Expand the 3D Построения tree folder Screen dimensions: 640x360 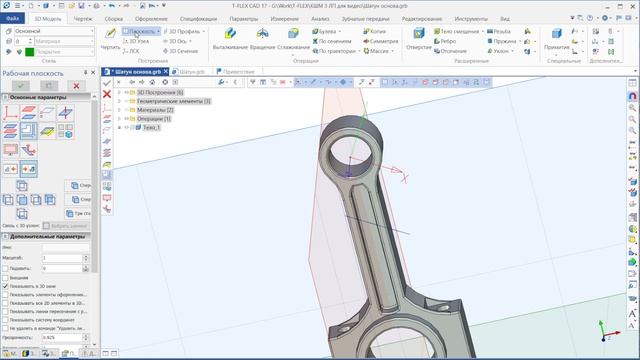click(119, 93)
